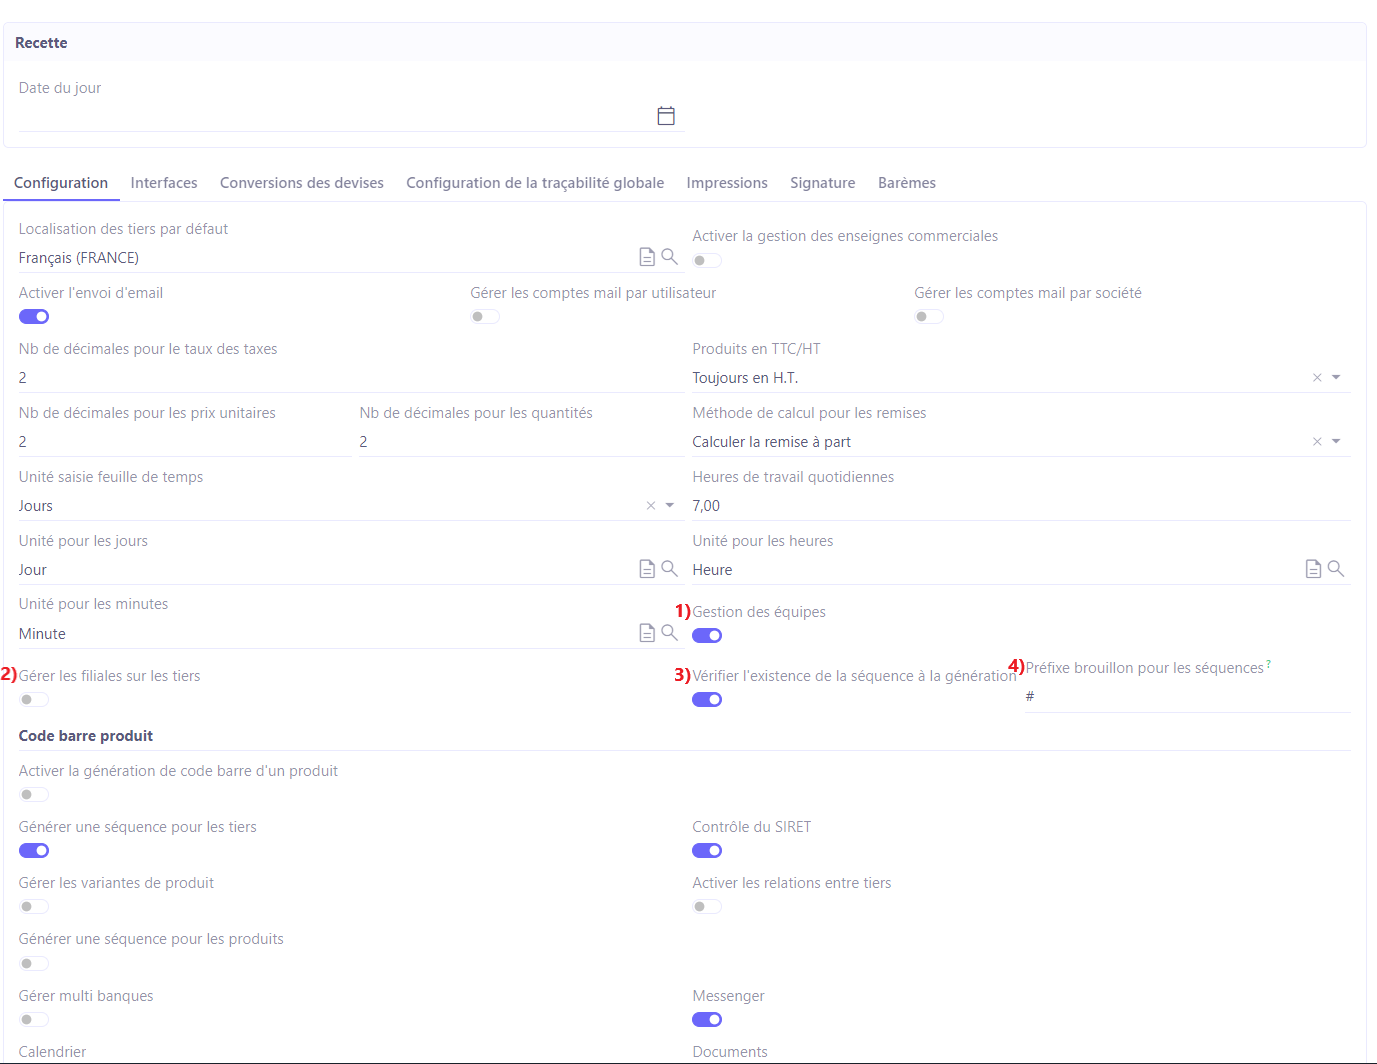Click the Code barre produit section title
This screenshot has width=1377, height=1064.
click(x=86, y=736)
